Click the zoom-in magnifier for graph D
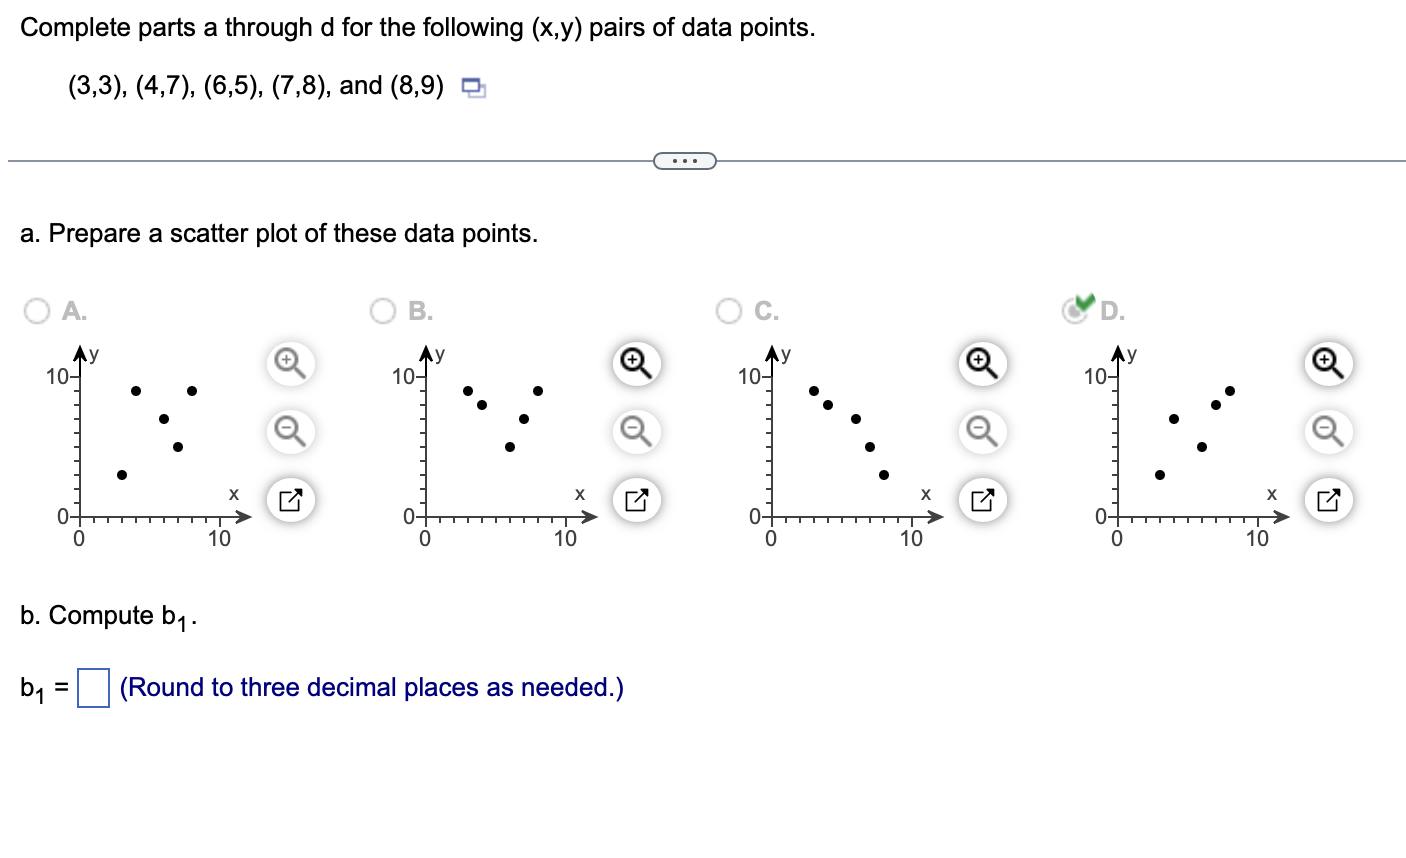 [x=1327, y=364]
